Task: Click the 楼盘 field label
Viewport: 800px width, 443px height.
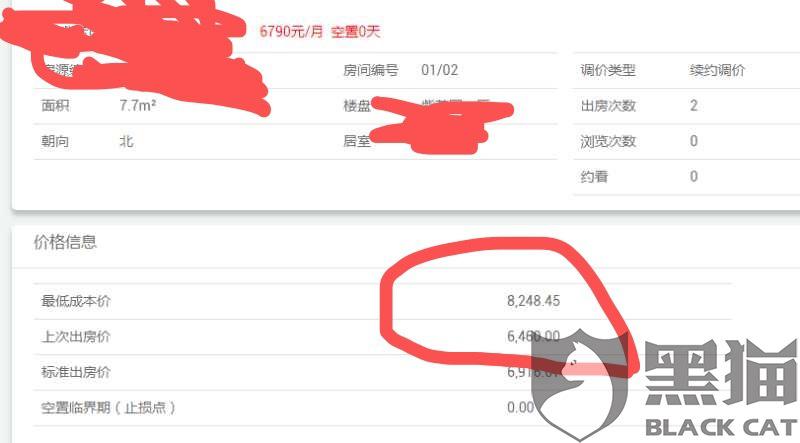Action: pyautogui.click(x=357, y=106)
